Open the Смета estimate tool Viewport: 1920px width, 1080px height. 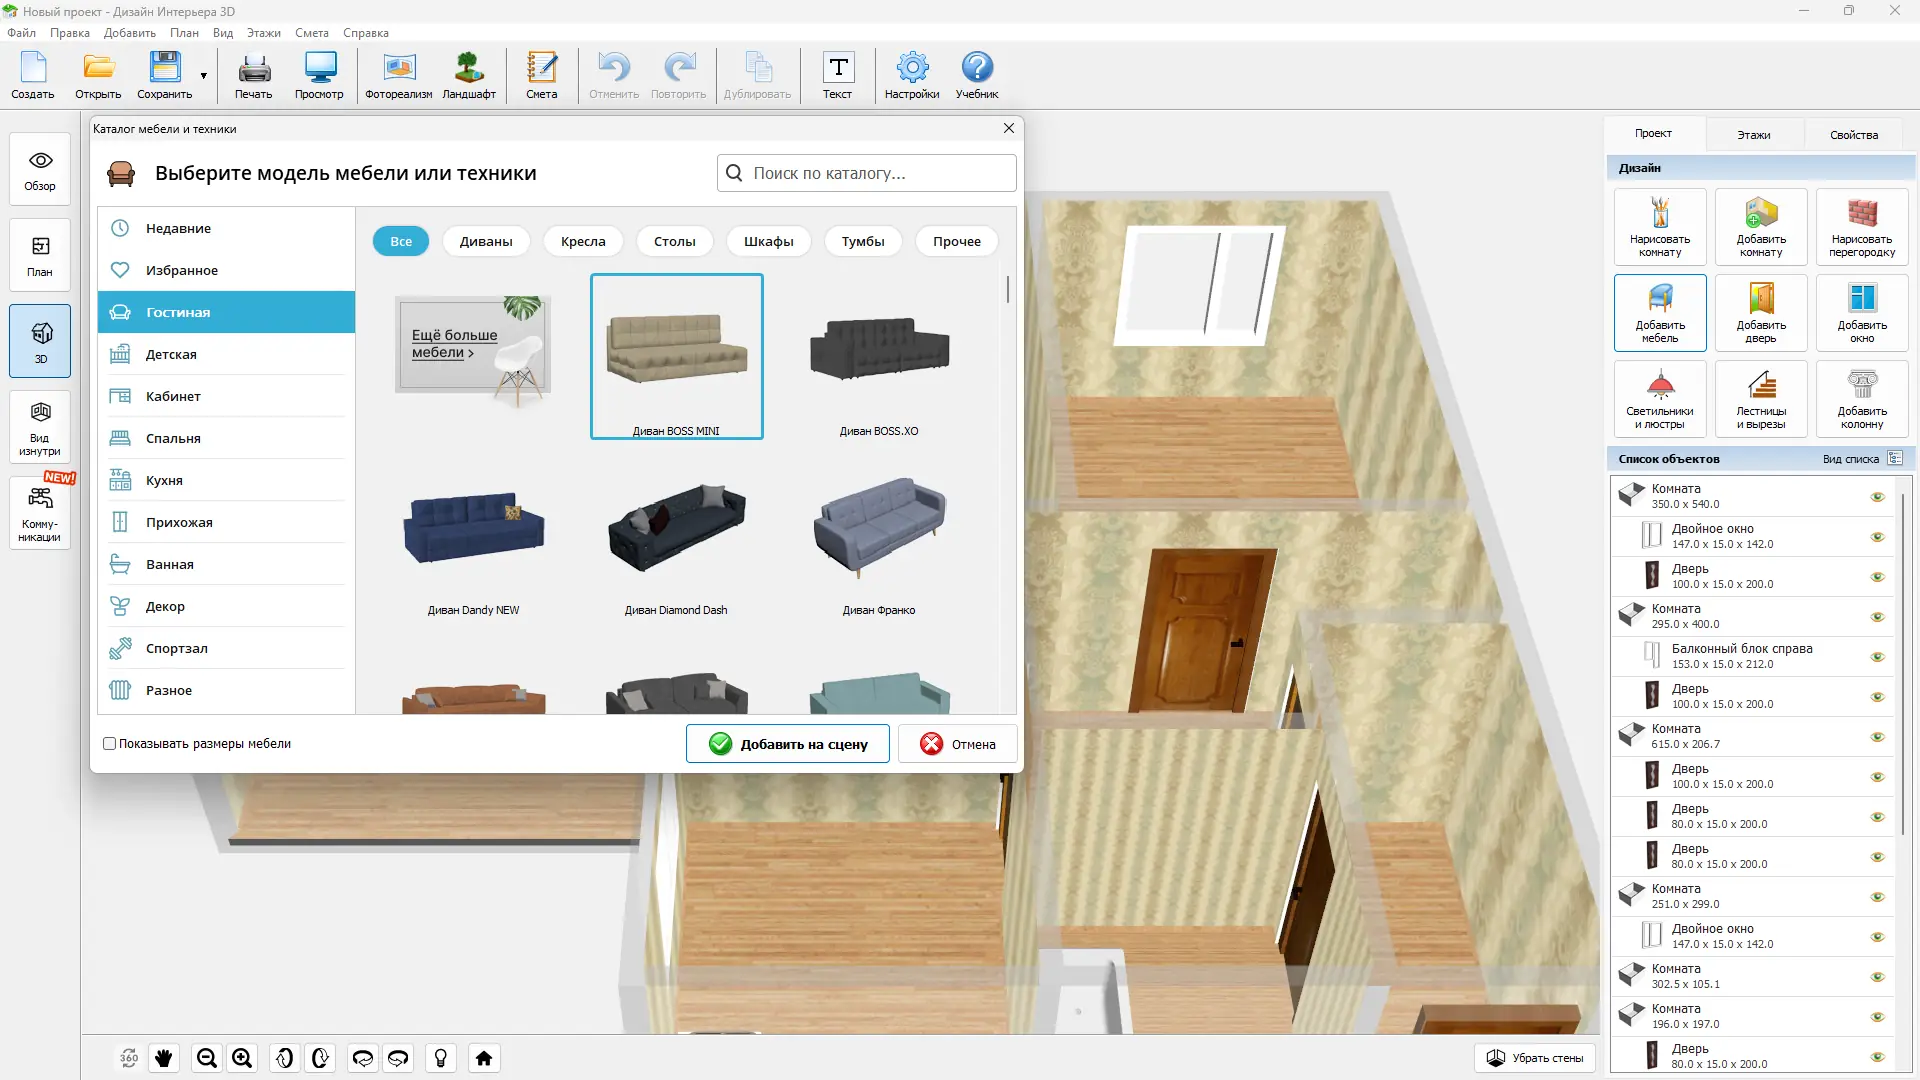click(541, 76)
